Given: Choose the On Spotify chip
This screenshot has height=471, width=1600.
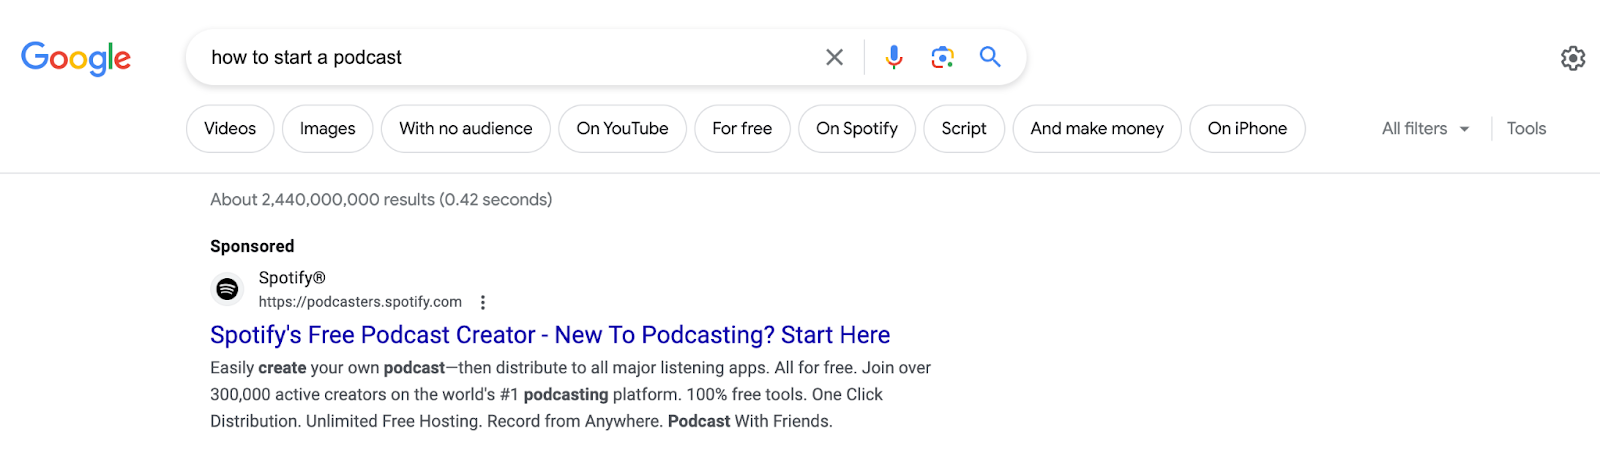Looking at the screenshot, I should [857, 129].
